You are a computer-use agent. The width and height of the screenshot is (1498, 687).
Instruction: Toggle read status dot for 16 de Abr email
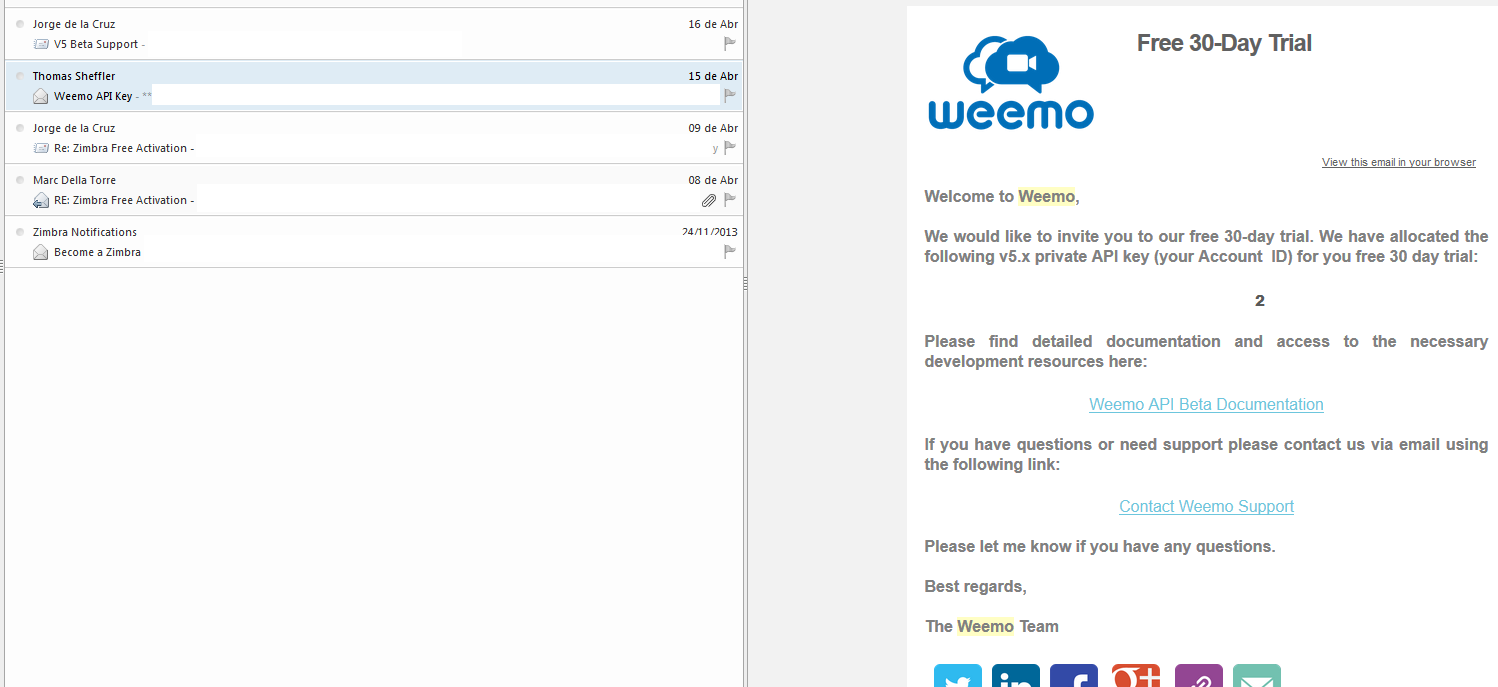click(x=20, y=24)
